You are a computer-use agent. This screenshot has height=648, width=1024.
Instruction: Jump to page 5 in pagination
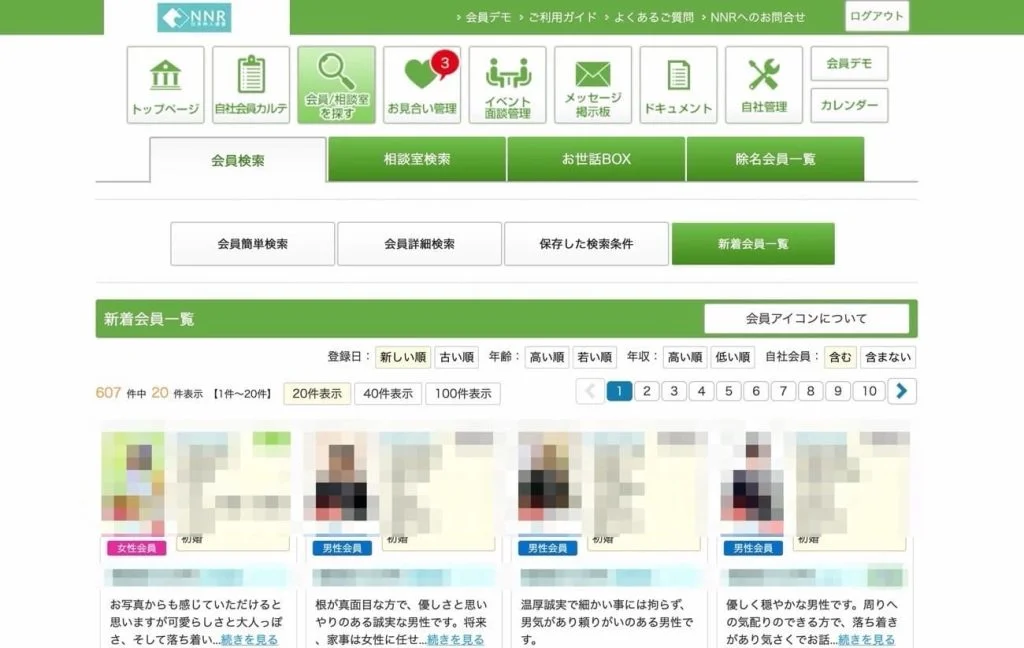(728, 393)
